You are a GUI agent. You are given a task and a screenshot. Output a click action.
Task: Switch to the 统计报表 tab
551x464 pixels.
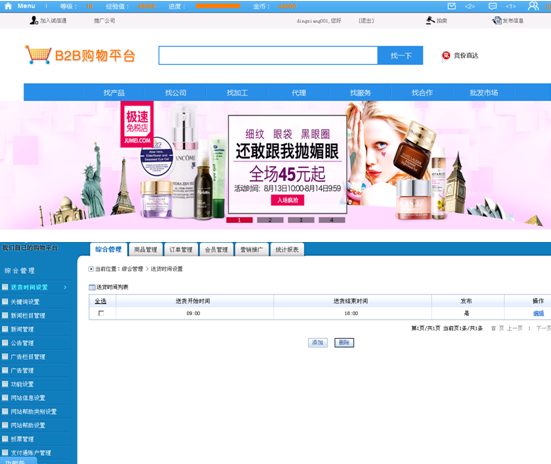(287, 250)
